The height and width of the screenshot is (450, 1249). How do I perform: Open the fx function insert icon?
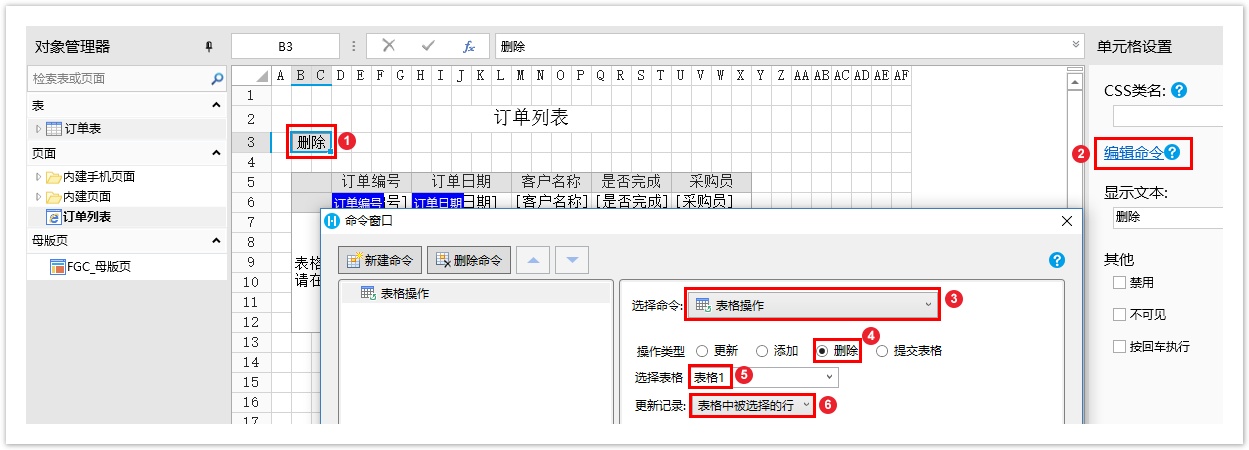[x=468, y=46]
